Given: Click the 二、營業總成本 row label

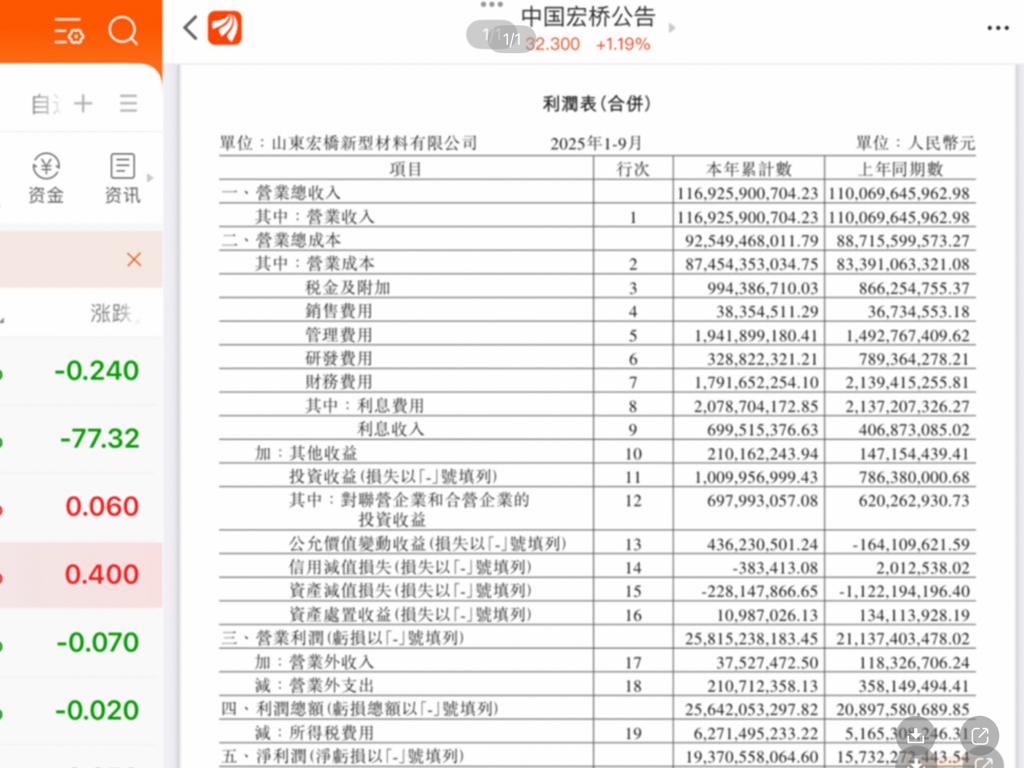Looking at the screenshot, I should coord(281,240).
